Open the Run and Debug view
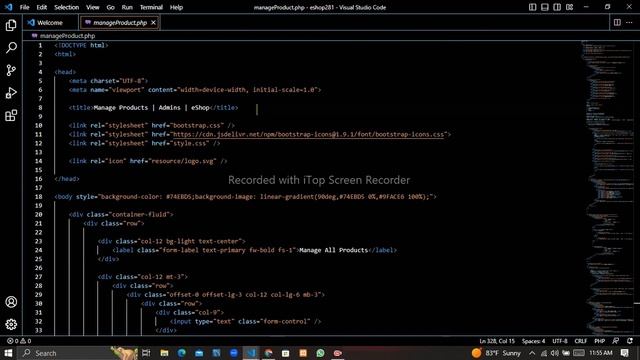This screenshot has height=360, width=640. (x=11, y=93)
